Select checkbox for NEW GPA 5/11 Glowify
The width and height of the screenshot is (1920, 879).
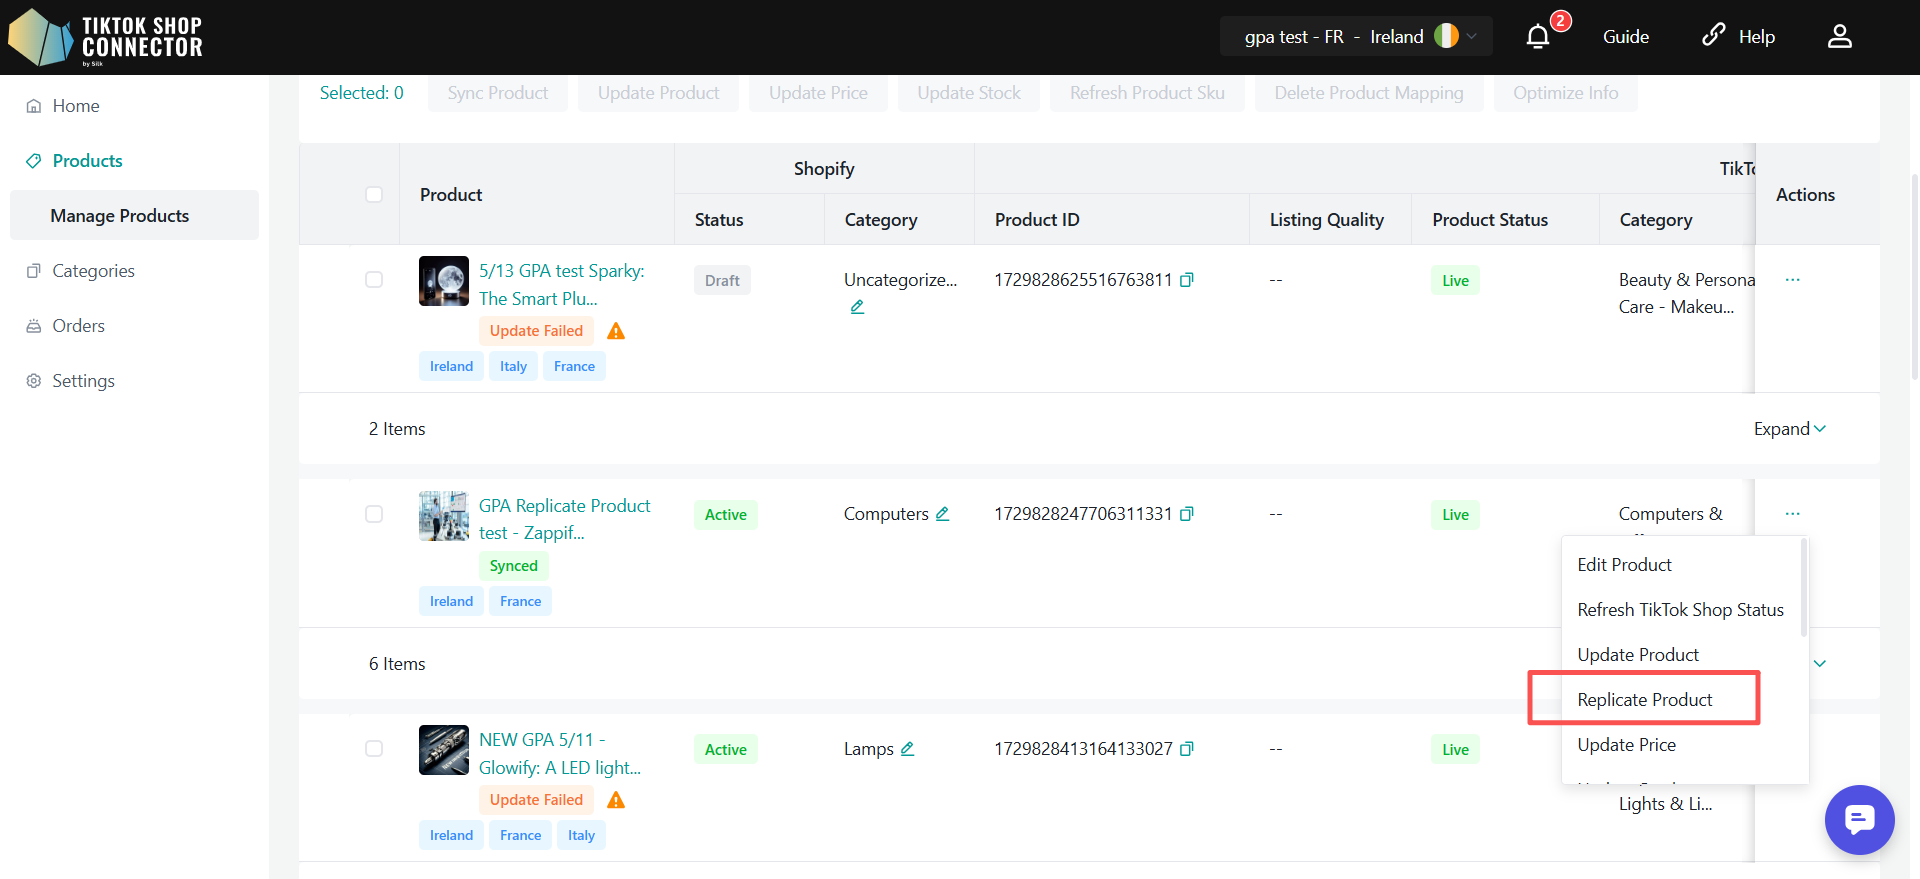374,749
